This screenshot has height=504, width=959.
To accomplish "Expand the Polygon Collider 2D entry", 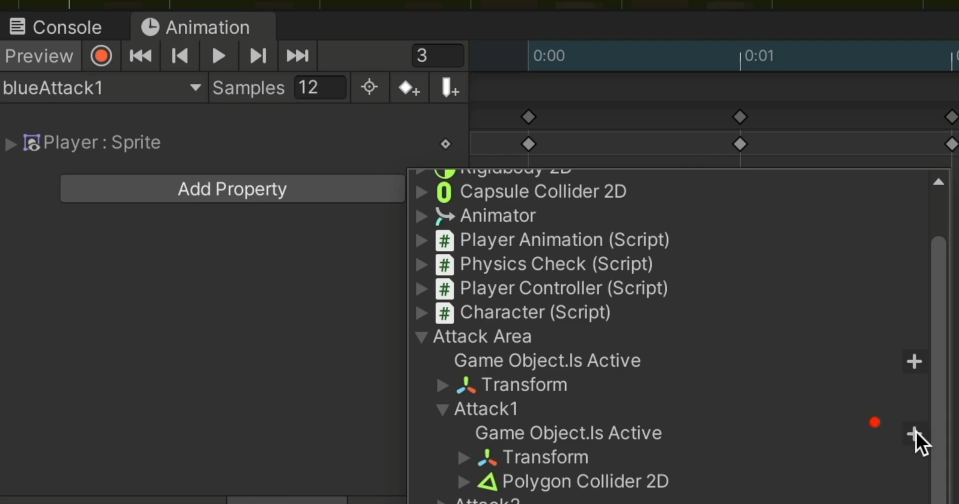I will 464,482.
